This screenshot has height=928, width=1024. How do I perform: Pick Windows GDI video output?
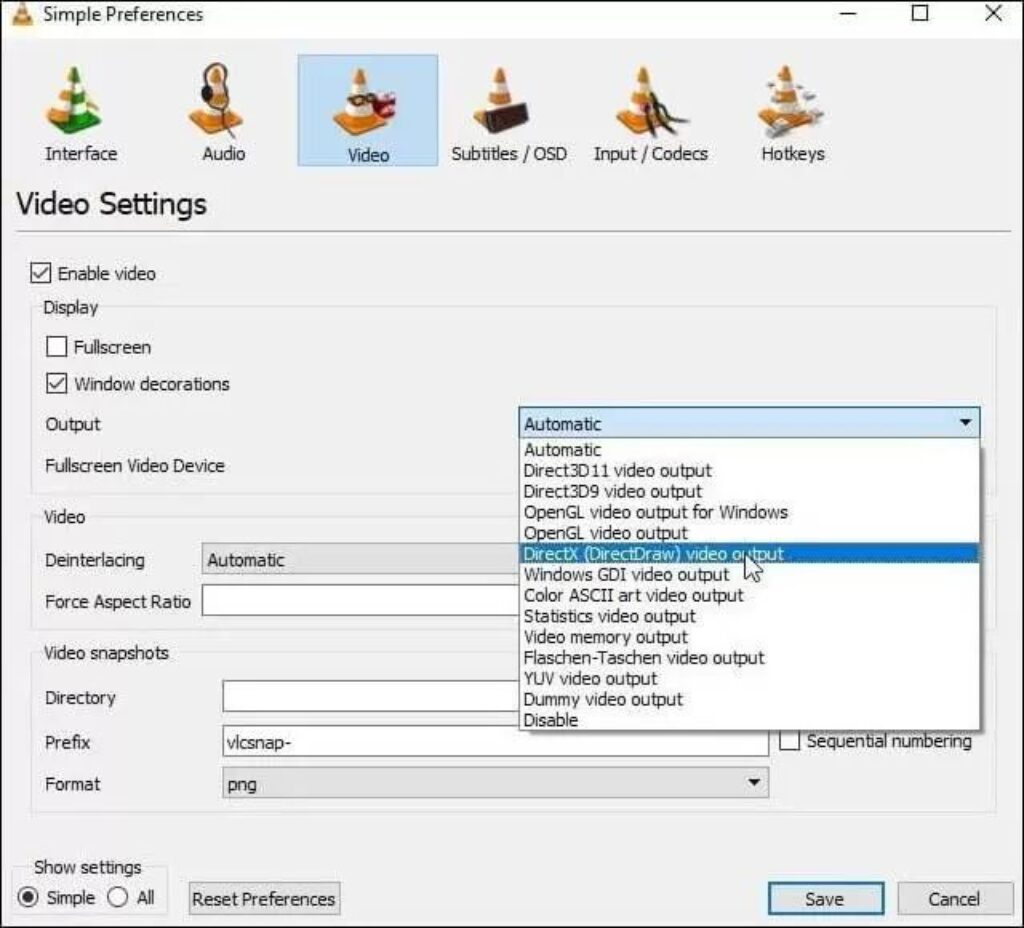(x=749, y=575)
